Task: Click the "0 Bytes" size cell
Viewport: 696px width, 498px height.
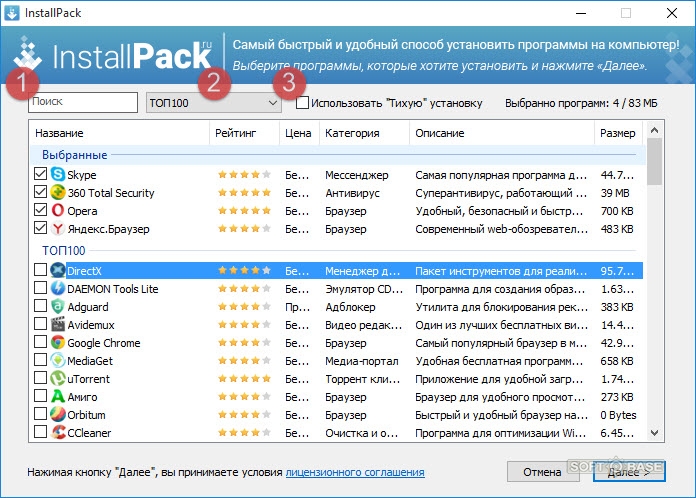Action: (x=618, y=415)
